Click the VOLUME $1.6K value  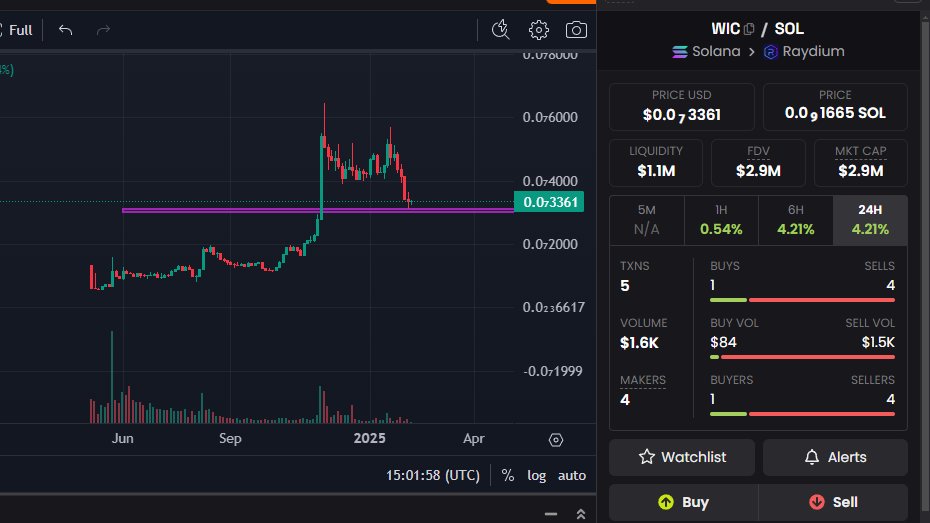(639, 343)
